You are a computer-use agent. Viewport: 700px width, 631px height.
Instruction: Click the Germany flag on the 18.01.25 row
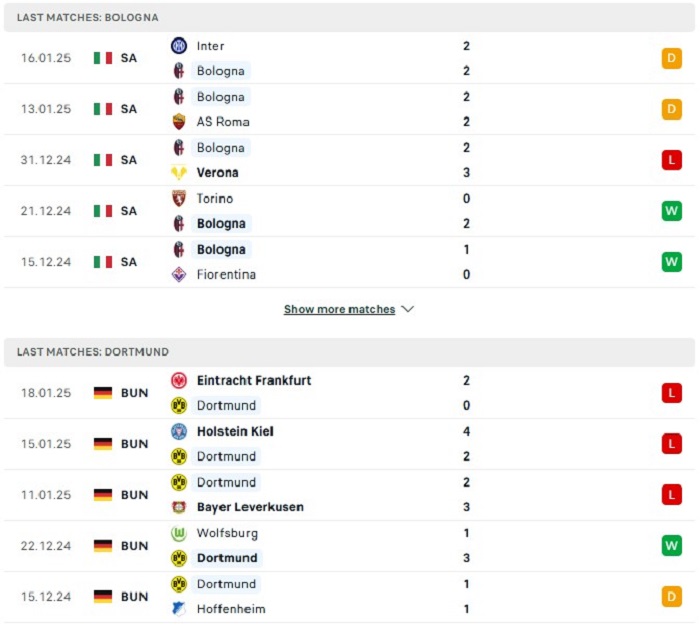[x=103, y=393]
